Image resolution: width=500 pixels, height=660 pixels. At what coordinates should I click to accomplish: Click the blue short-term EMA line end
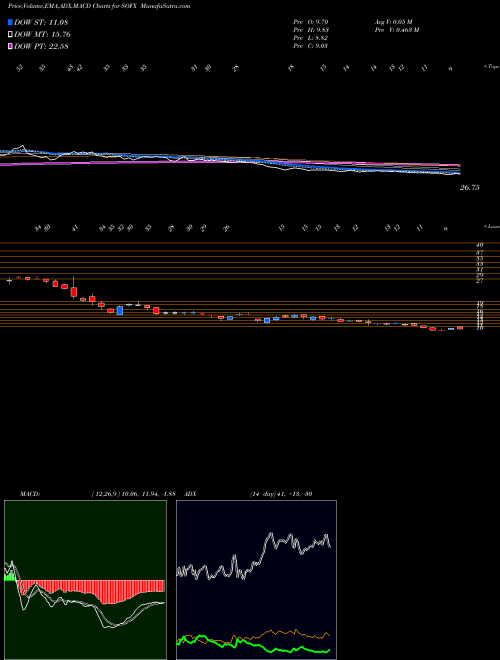pyautogui.click(x=458, y=173)
